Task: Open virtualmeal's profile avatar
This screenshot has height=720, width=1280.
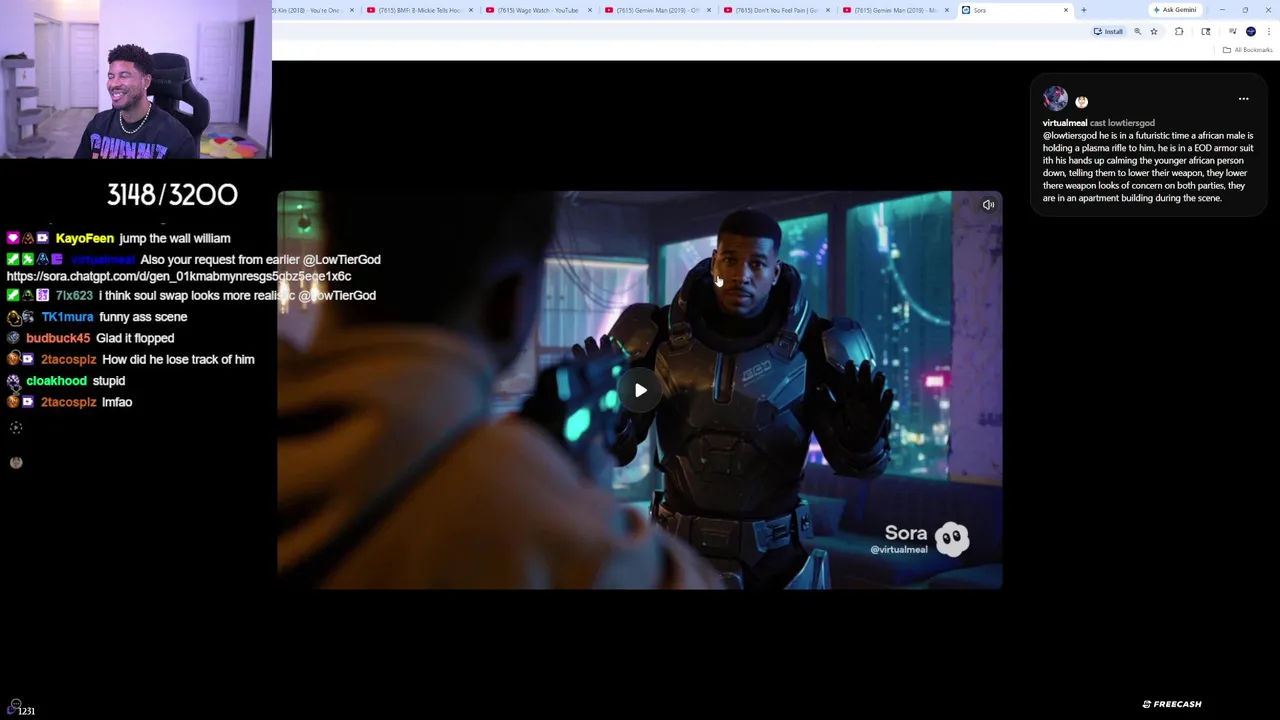Action: pos(1055,98)
